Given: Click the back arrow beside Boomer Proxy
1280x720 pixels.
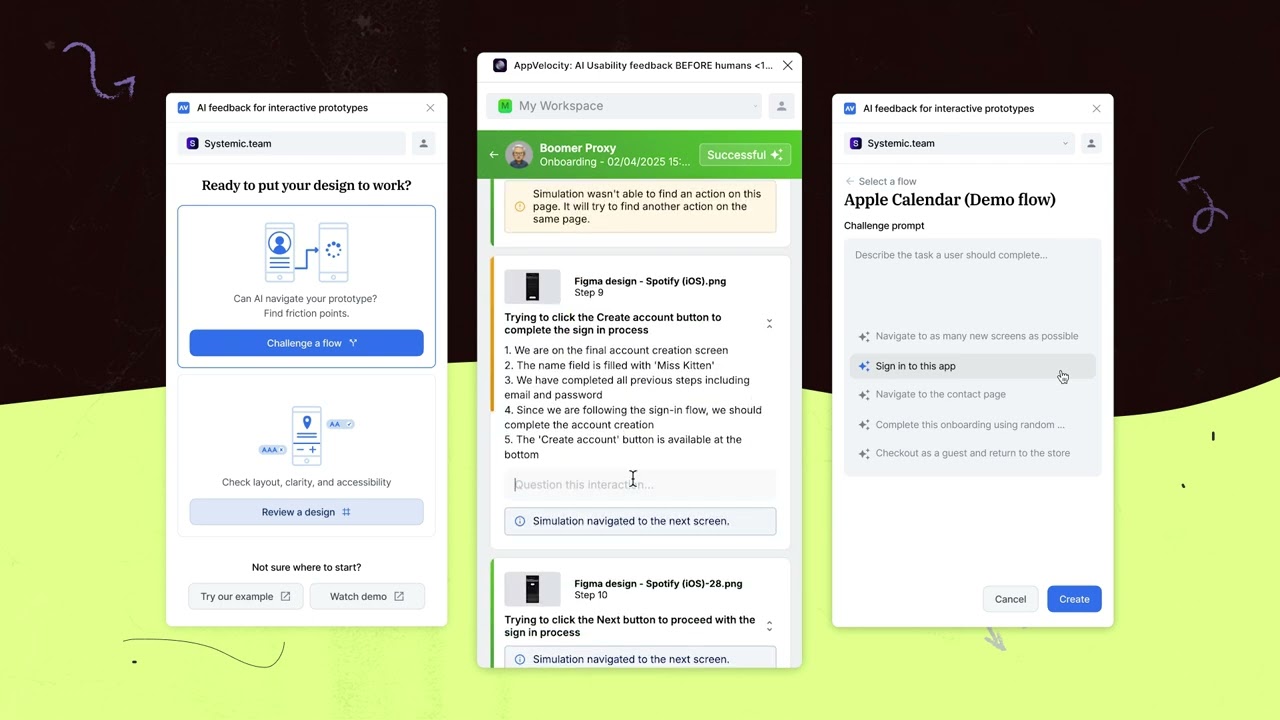Looking at the screenshot, I should [x=493, y=155].
